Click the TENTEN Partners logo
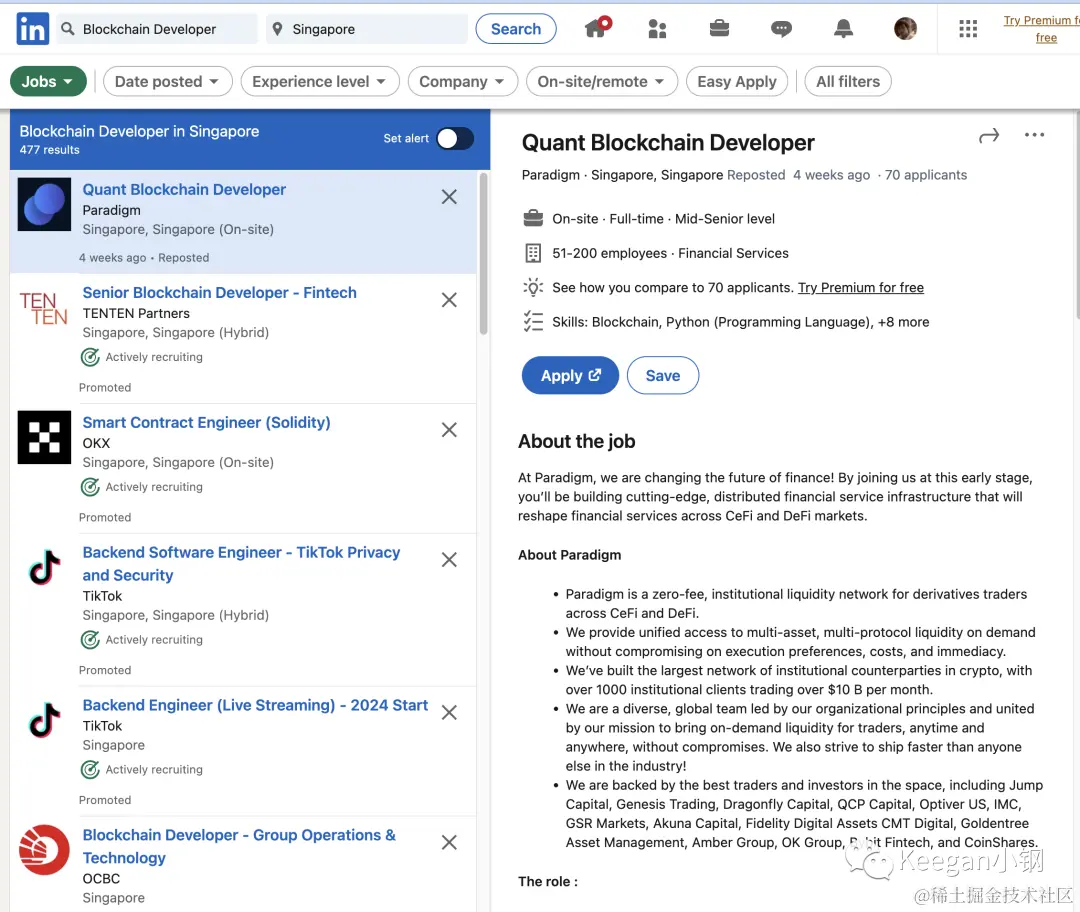 tap(44, 308)
